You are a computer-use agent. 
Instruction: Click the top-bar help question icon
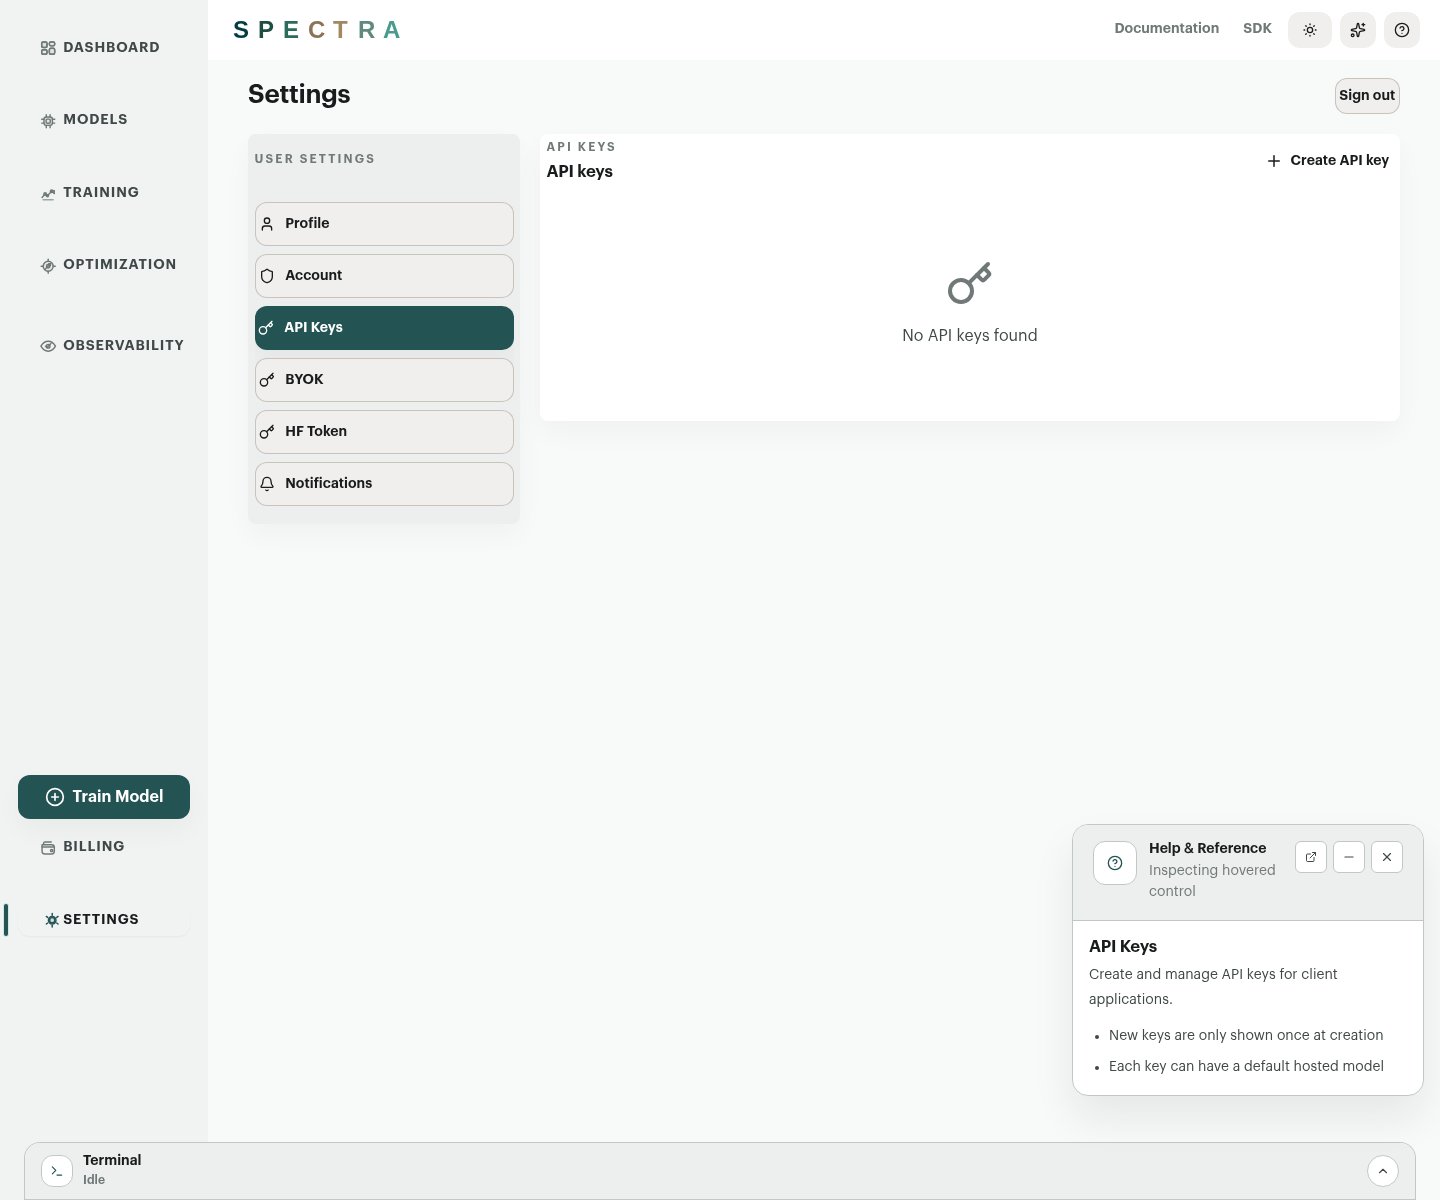point(1402,30)
